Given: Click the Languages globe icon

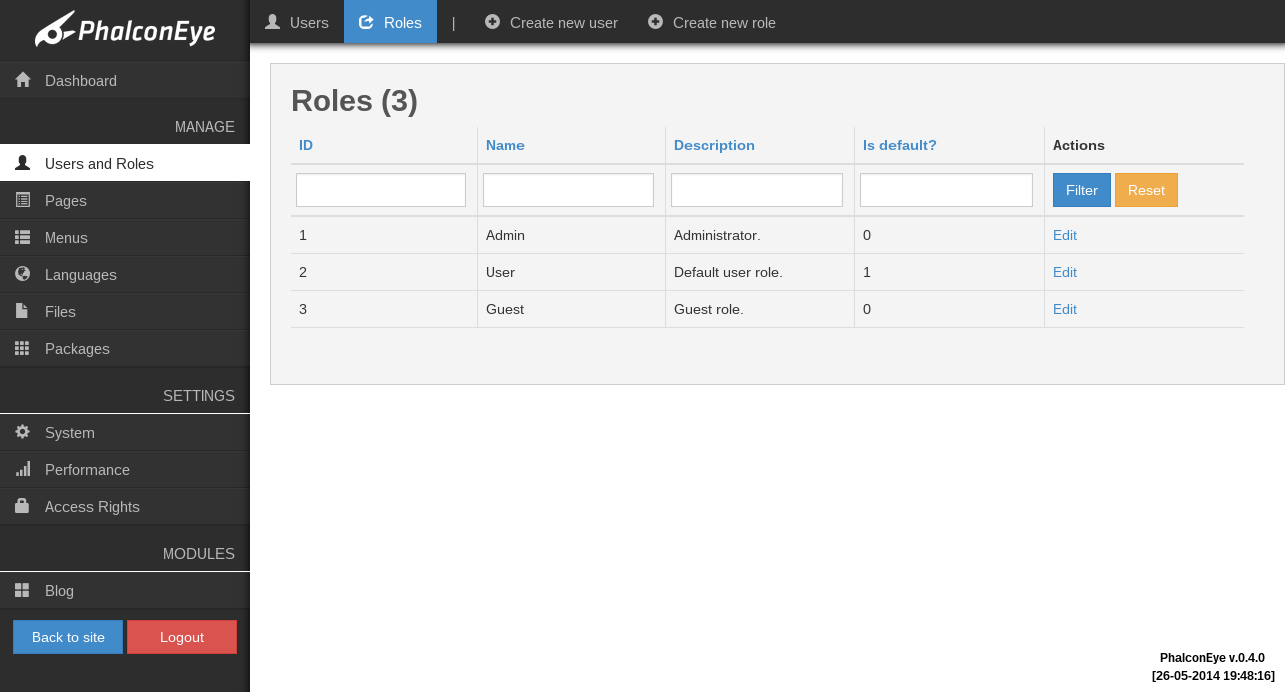Looking at the screenshot, I should tap(23, 274).
